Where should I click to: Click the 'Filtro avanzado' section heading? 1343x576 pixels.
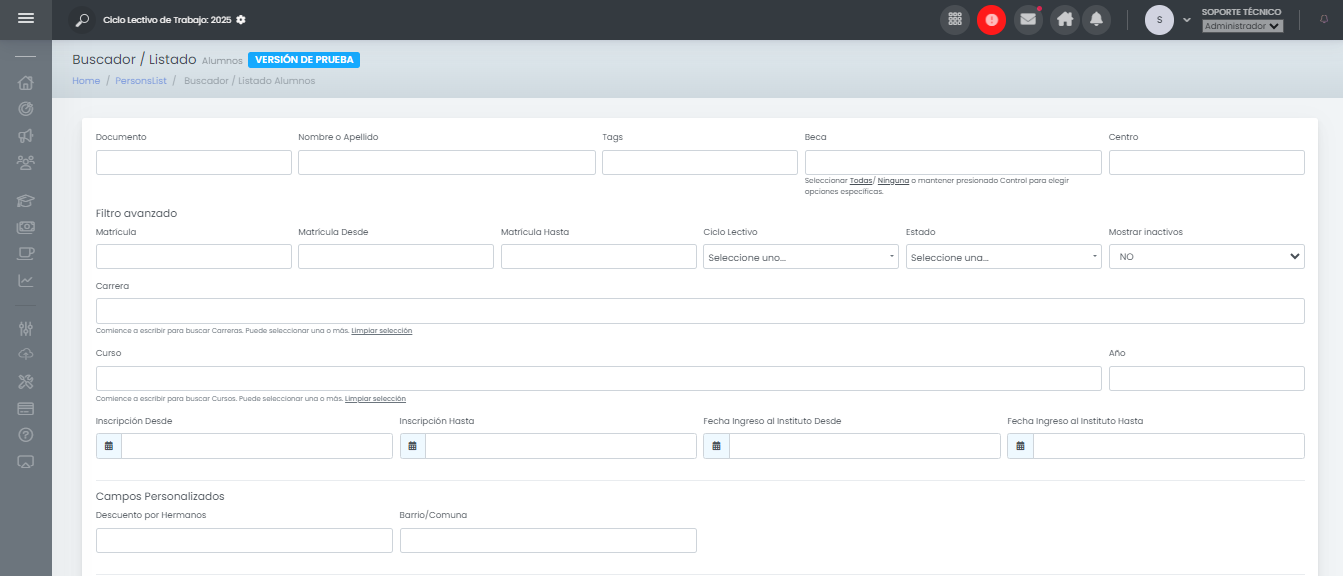[x=136, y=213]
